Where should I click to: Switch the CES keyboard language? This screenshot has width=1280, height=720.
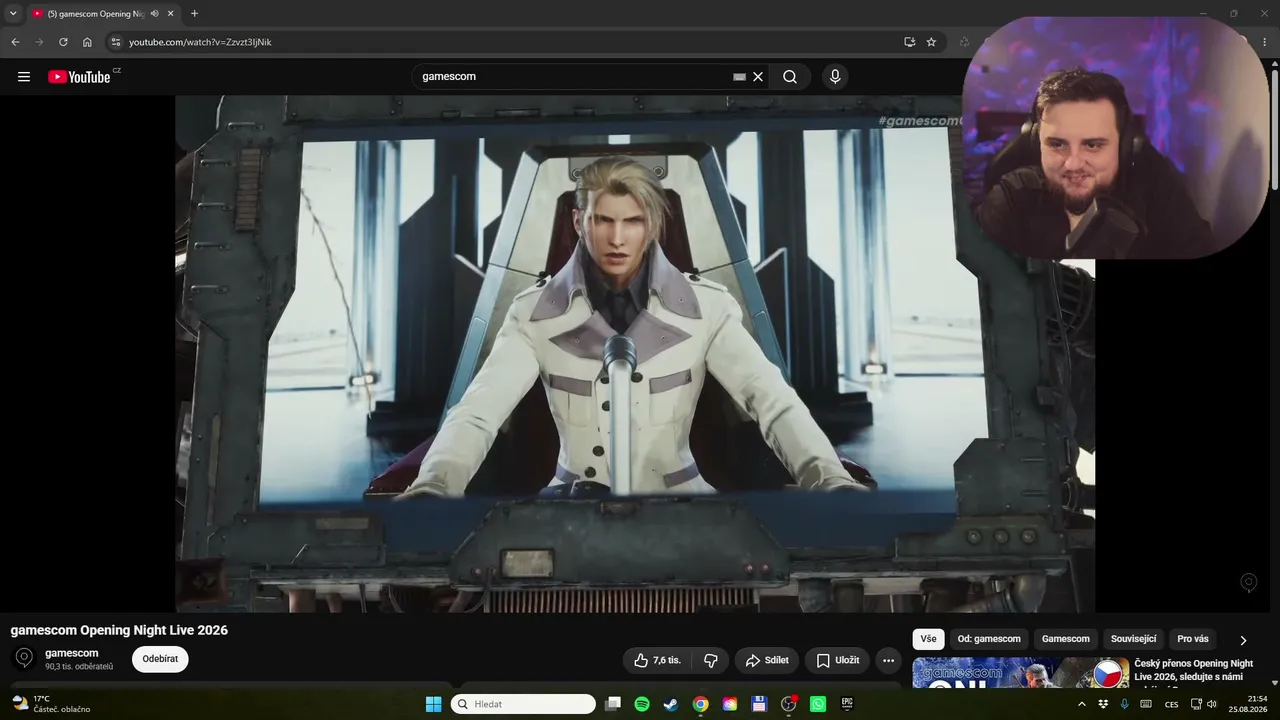click(1171, 704)
